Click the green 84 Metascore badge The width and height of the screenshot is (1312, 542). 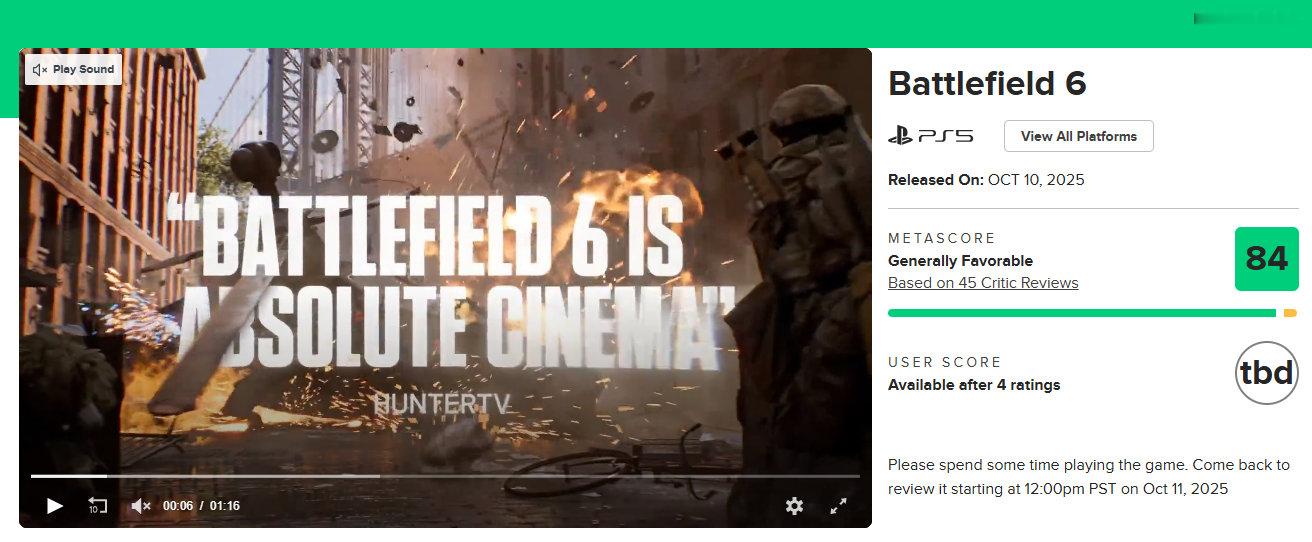1266,259
